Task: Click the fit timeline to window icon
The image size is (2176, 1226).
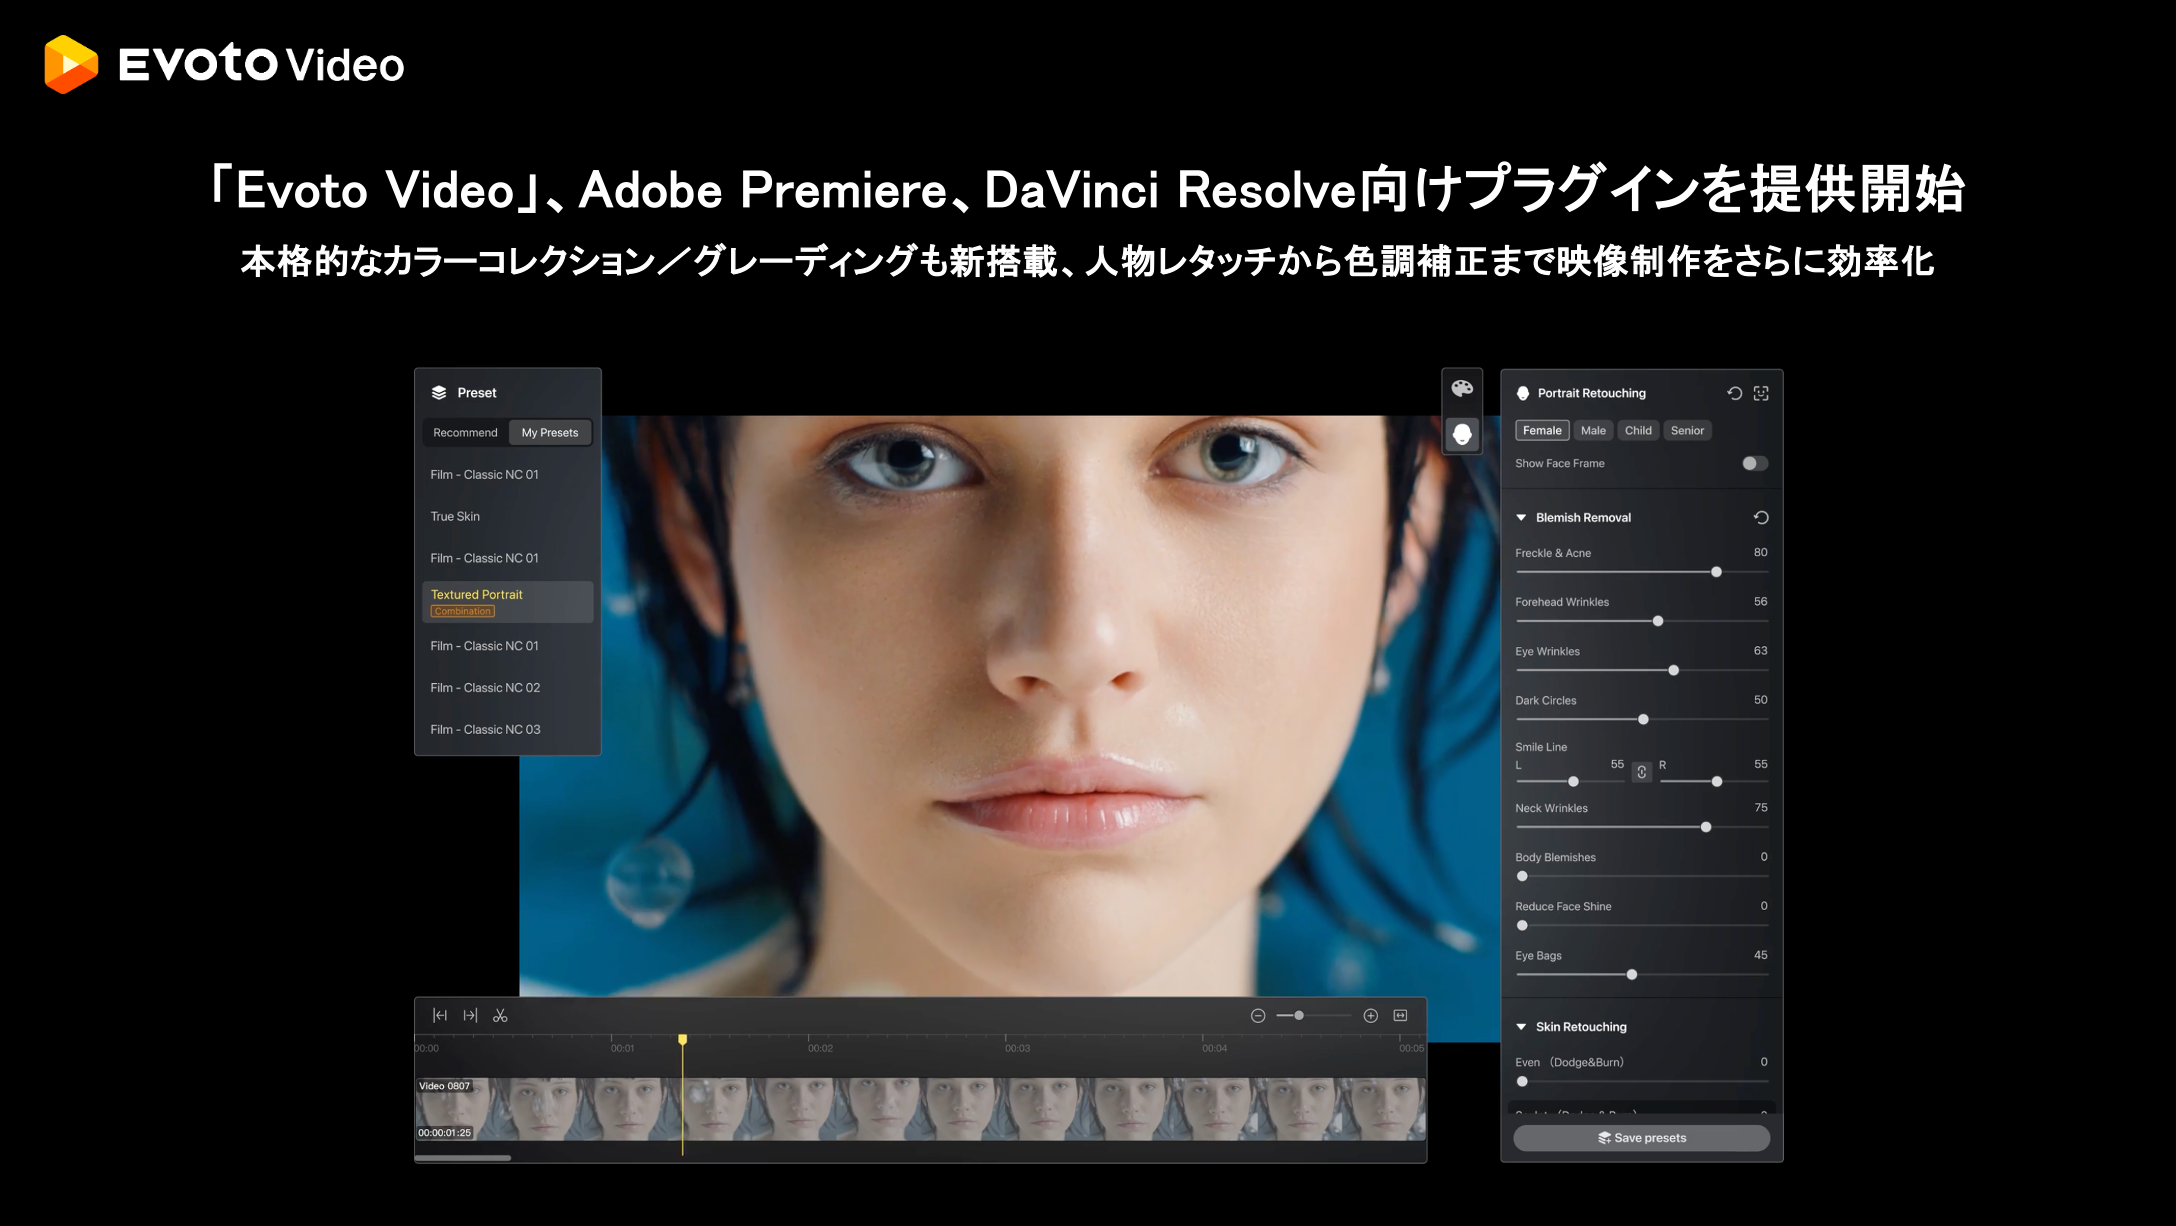Action: 1401,1015
